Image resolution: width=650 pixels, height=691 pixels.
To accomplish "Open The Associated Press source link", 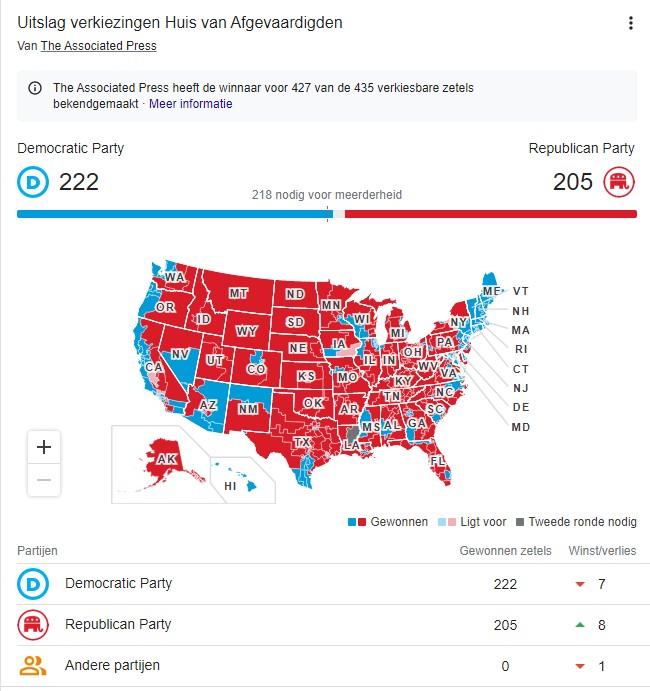I will 98,46.
